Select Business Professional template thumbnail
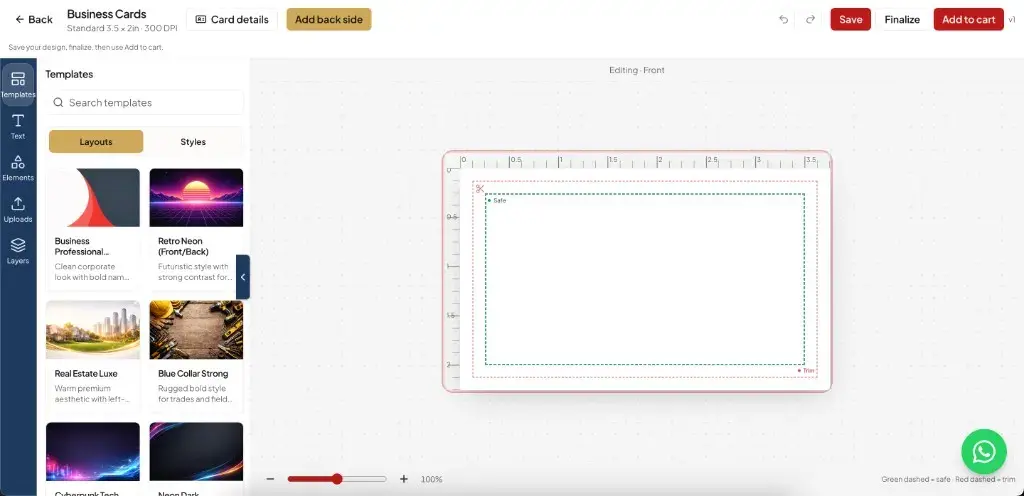This screenshot has width=1024, height=496. click(93, 198)
